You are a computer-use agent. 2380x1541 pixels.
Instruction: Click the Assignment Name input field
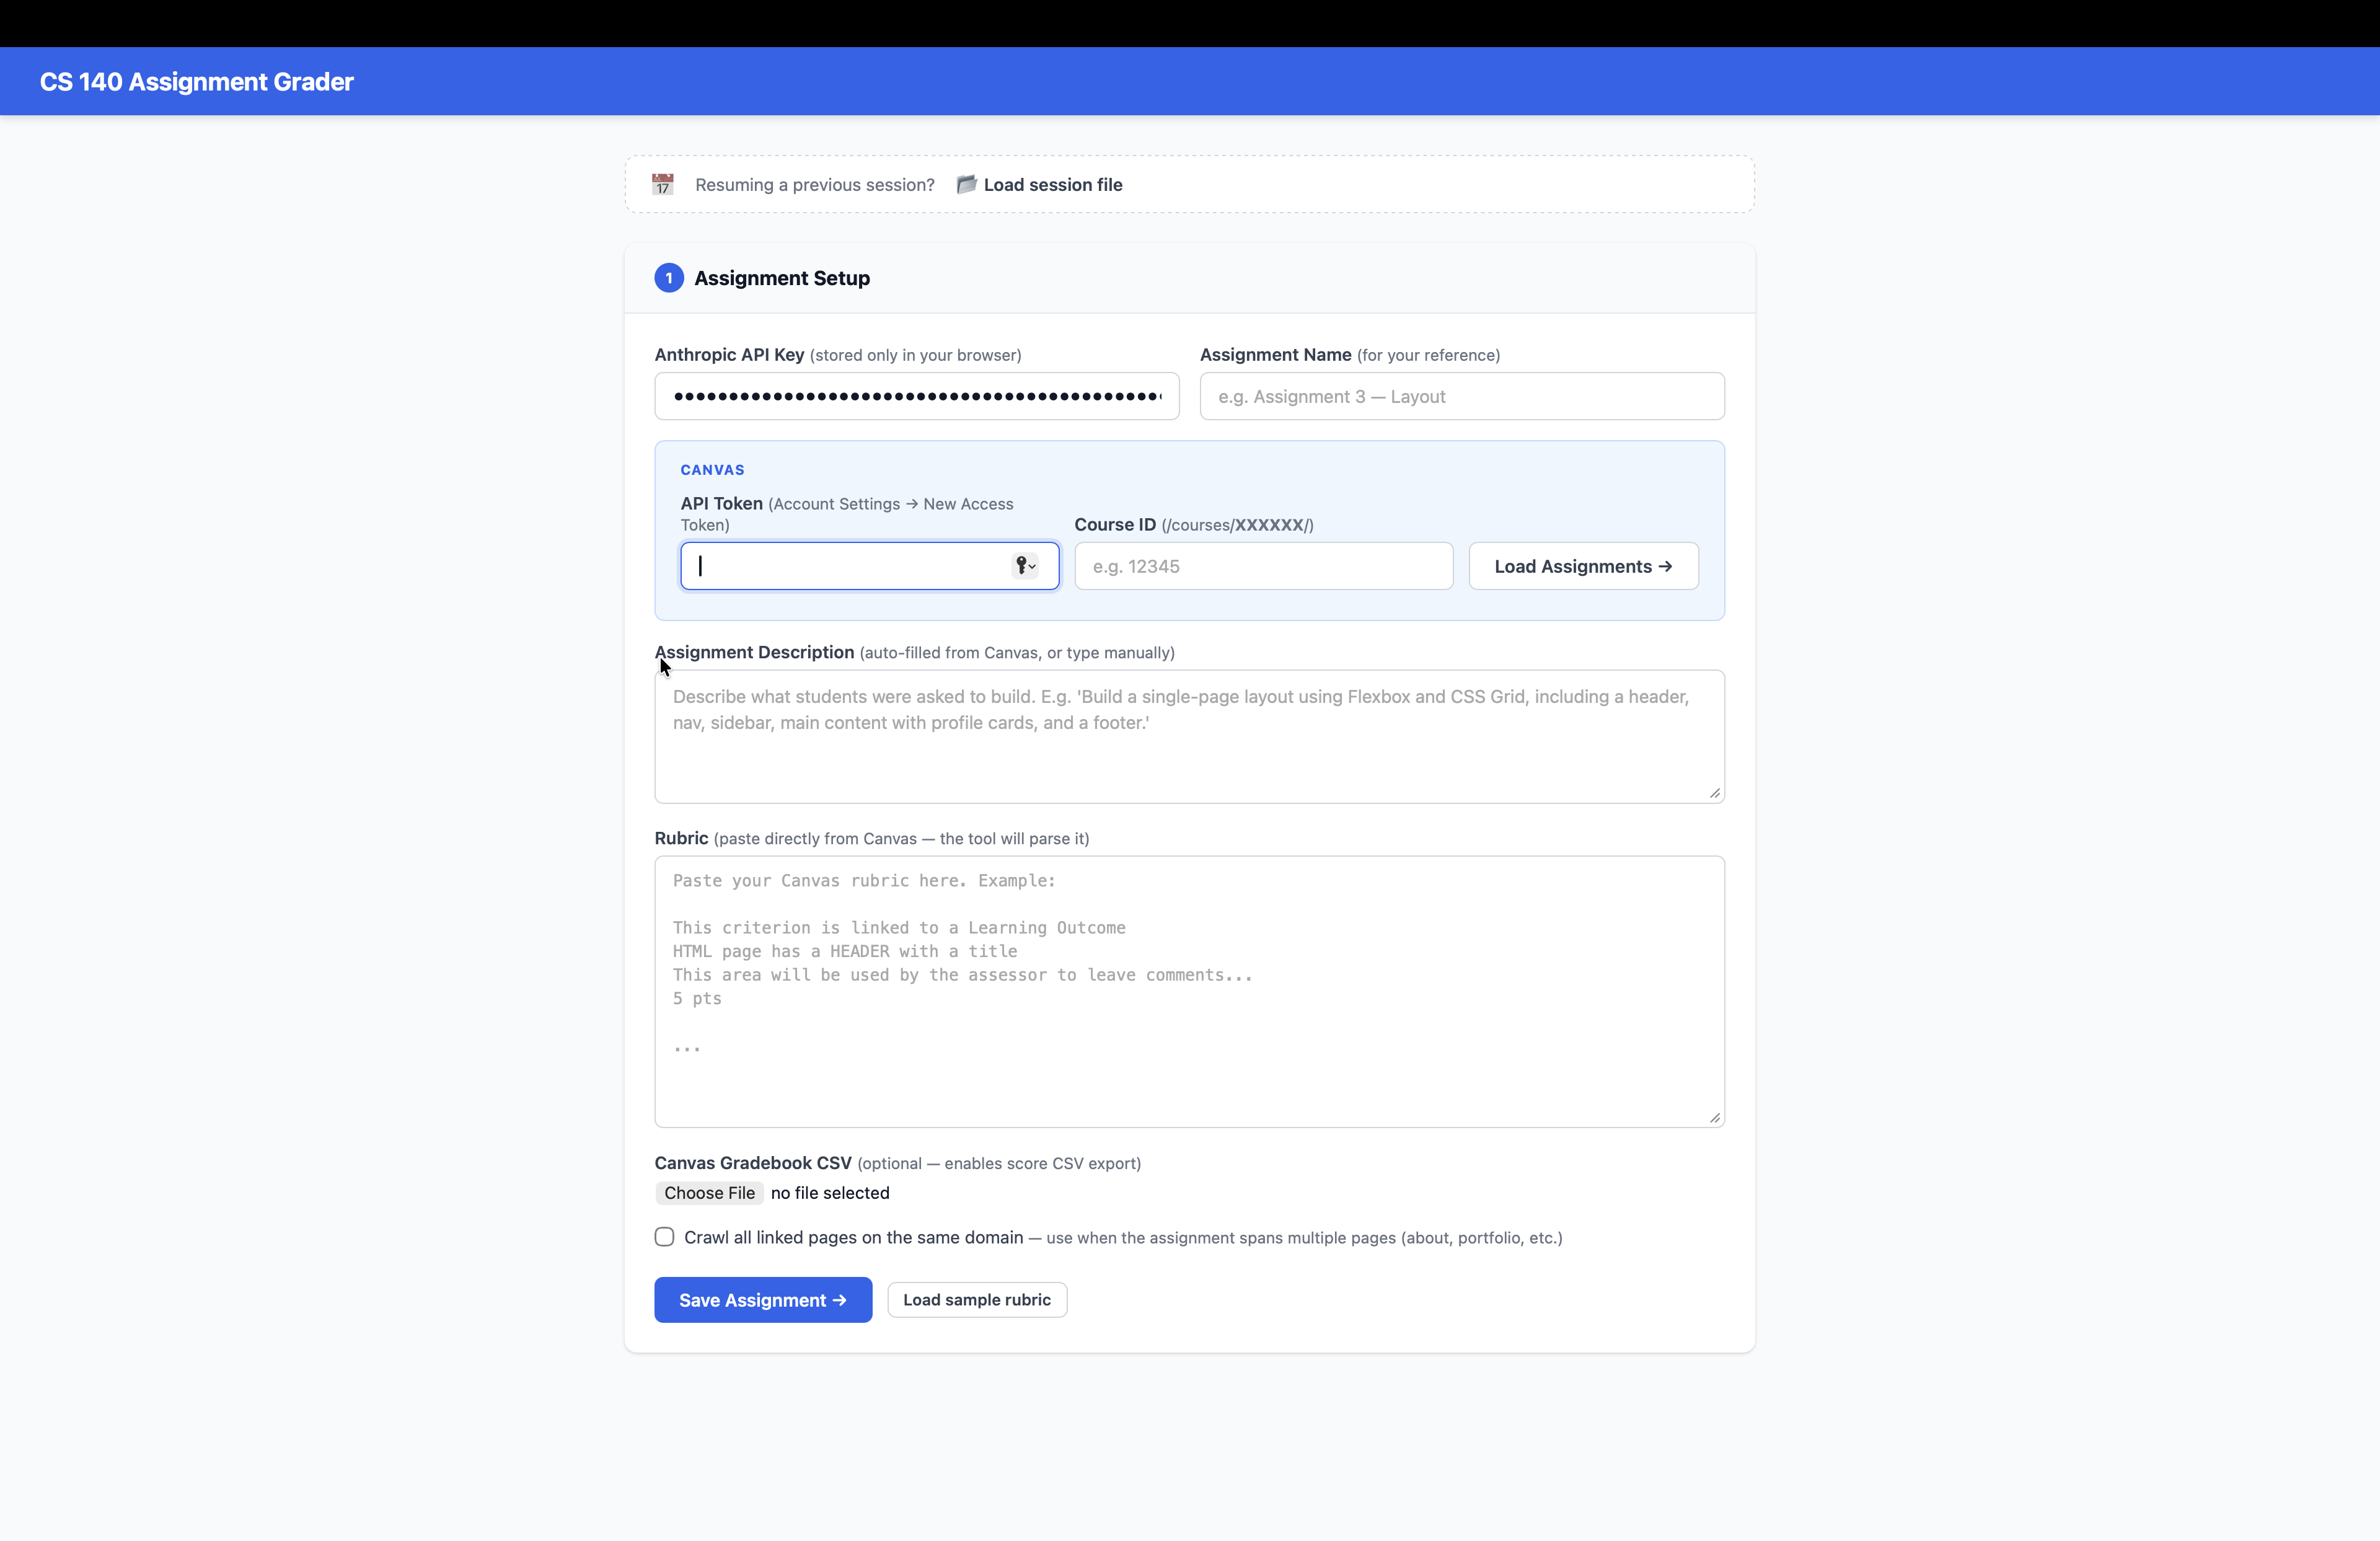coord(1462,396)
